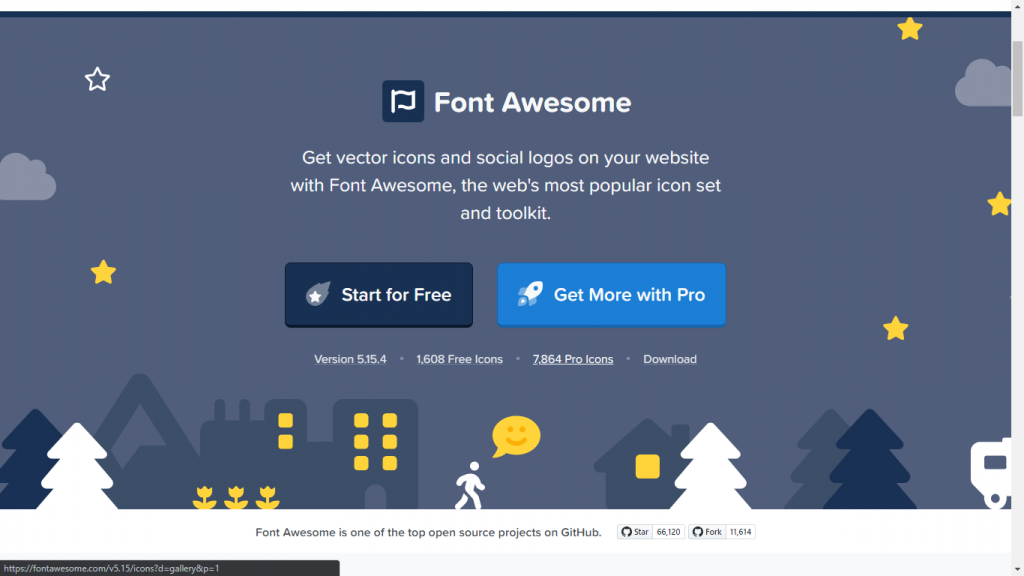This screenshot has height=576, width=1024.
Task: Click the walking person icon
Action: point(470,485)
